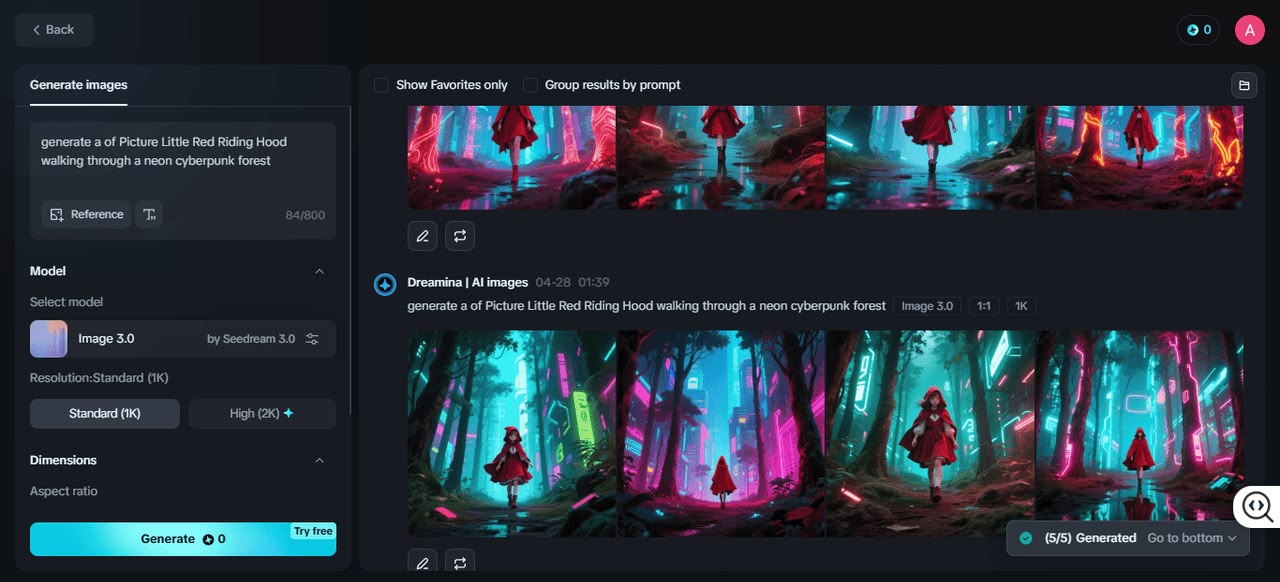Viewport: 1280px width, 582px height.
Task: Click the 84/800 character counter
Action: [x=305, y=215]
